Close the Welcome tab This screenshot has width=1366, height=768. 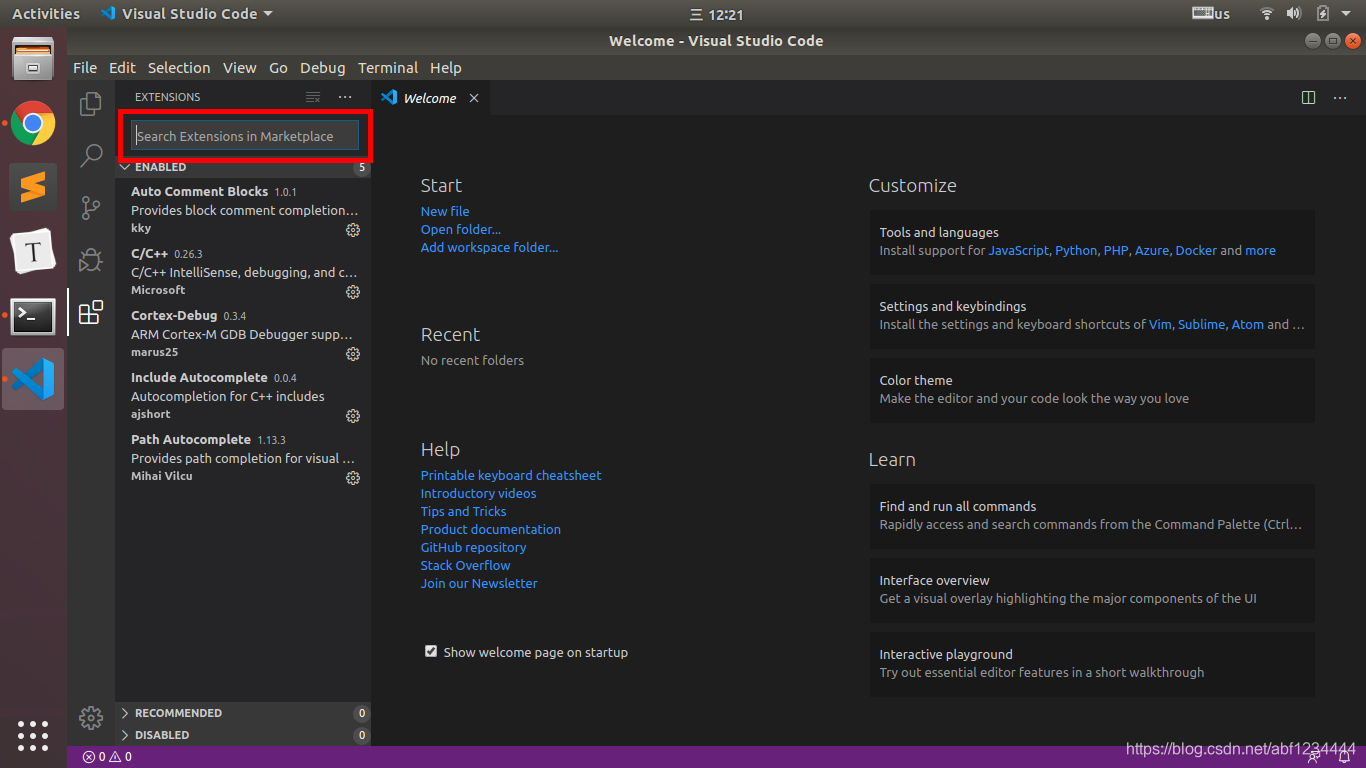point(474,98)
